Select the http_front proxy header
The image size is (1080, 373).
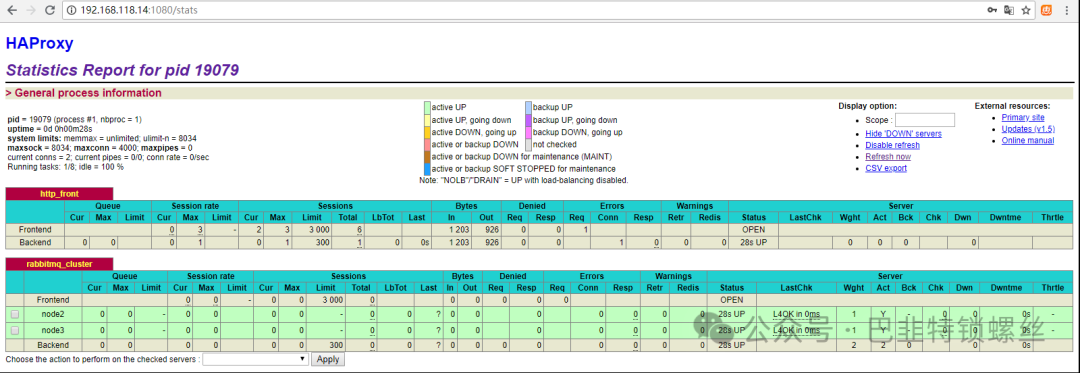coord(59,194)
